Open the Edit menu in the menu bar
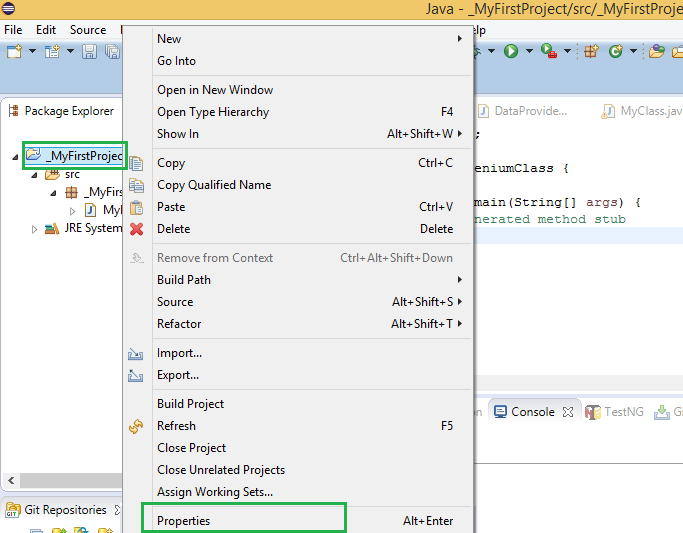Screen dimensions: 683x533 click(46, 30)
